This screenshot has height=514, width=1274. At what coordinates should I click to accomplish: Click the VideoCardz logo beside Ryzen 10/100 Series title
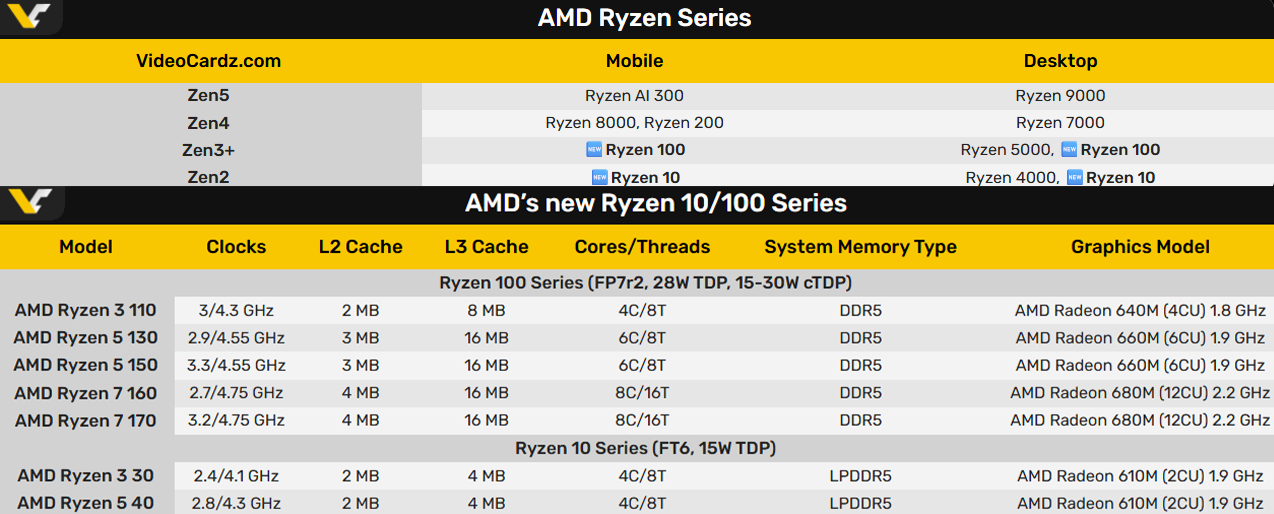coord(28,202)
